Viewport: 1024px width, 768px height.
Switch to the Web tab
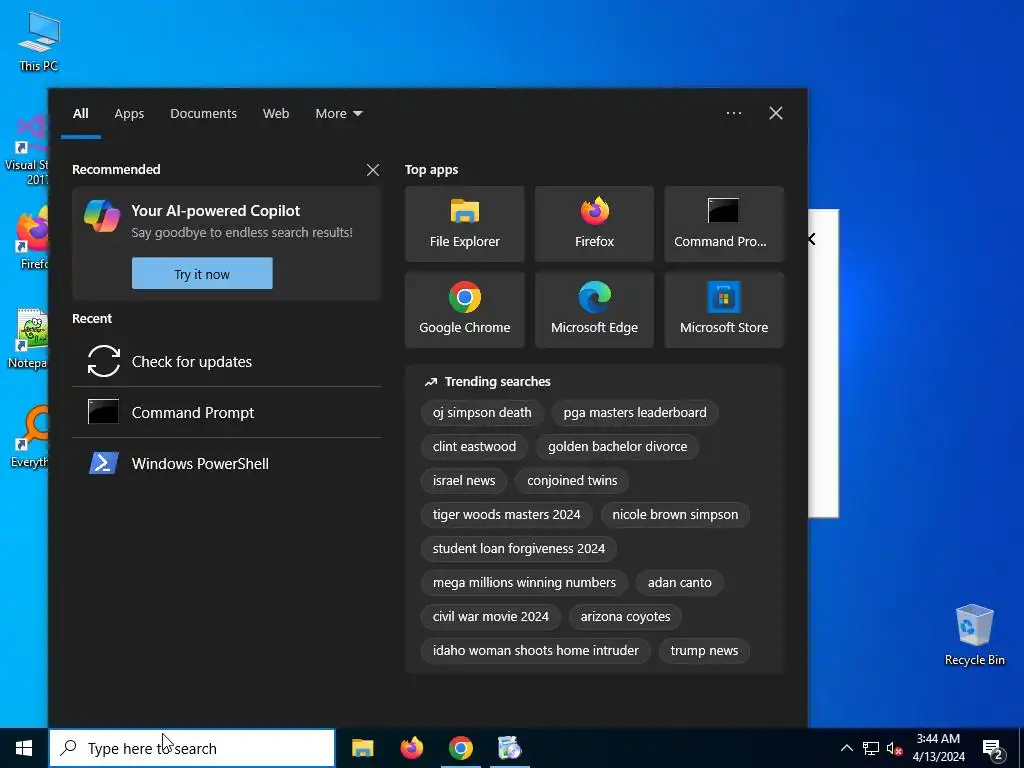pos(276,114)
